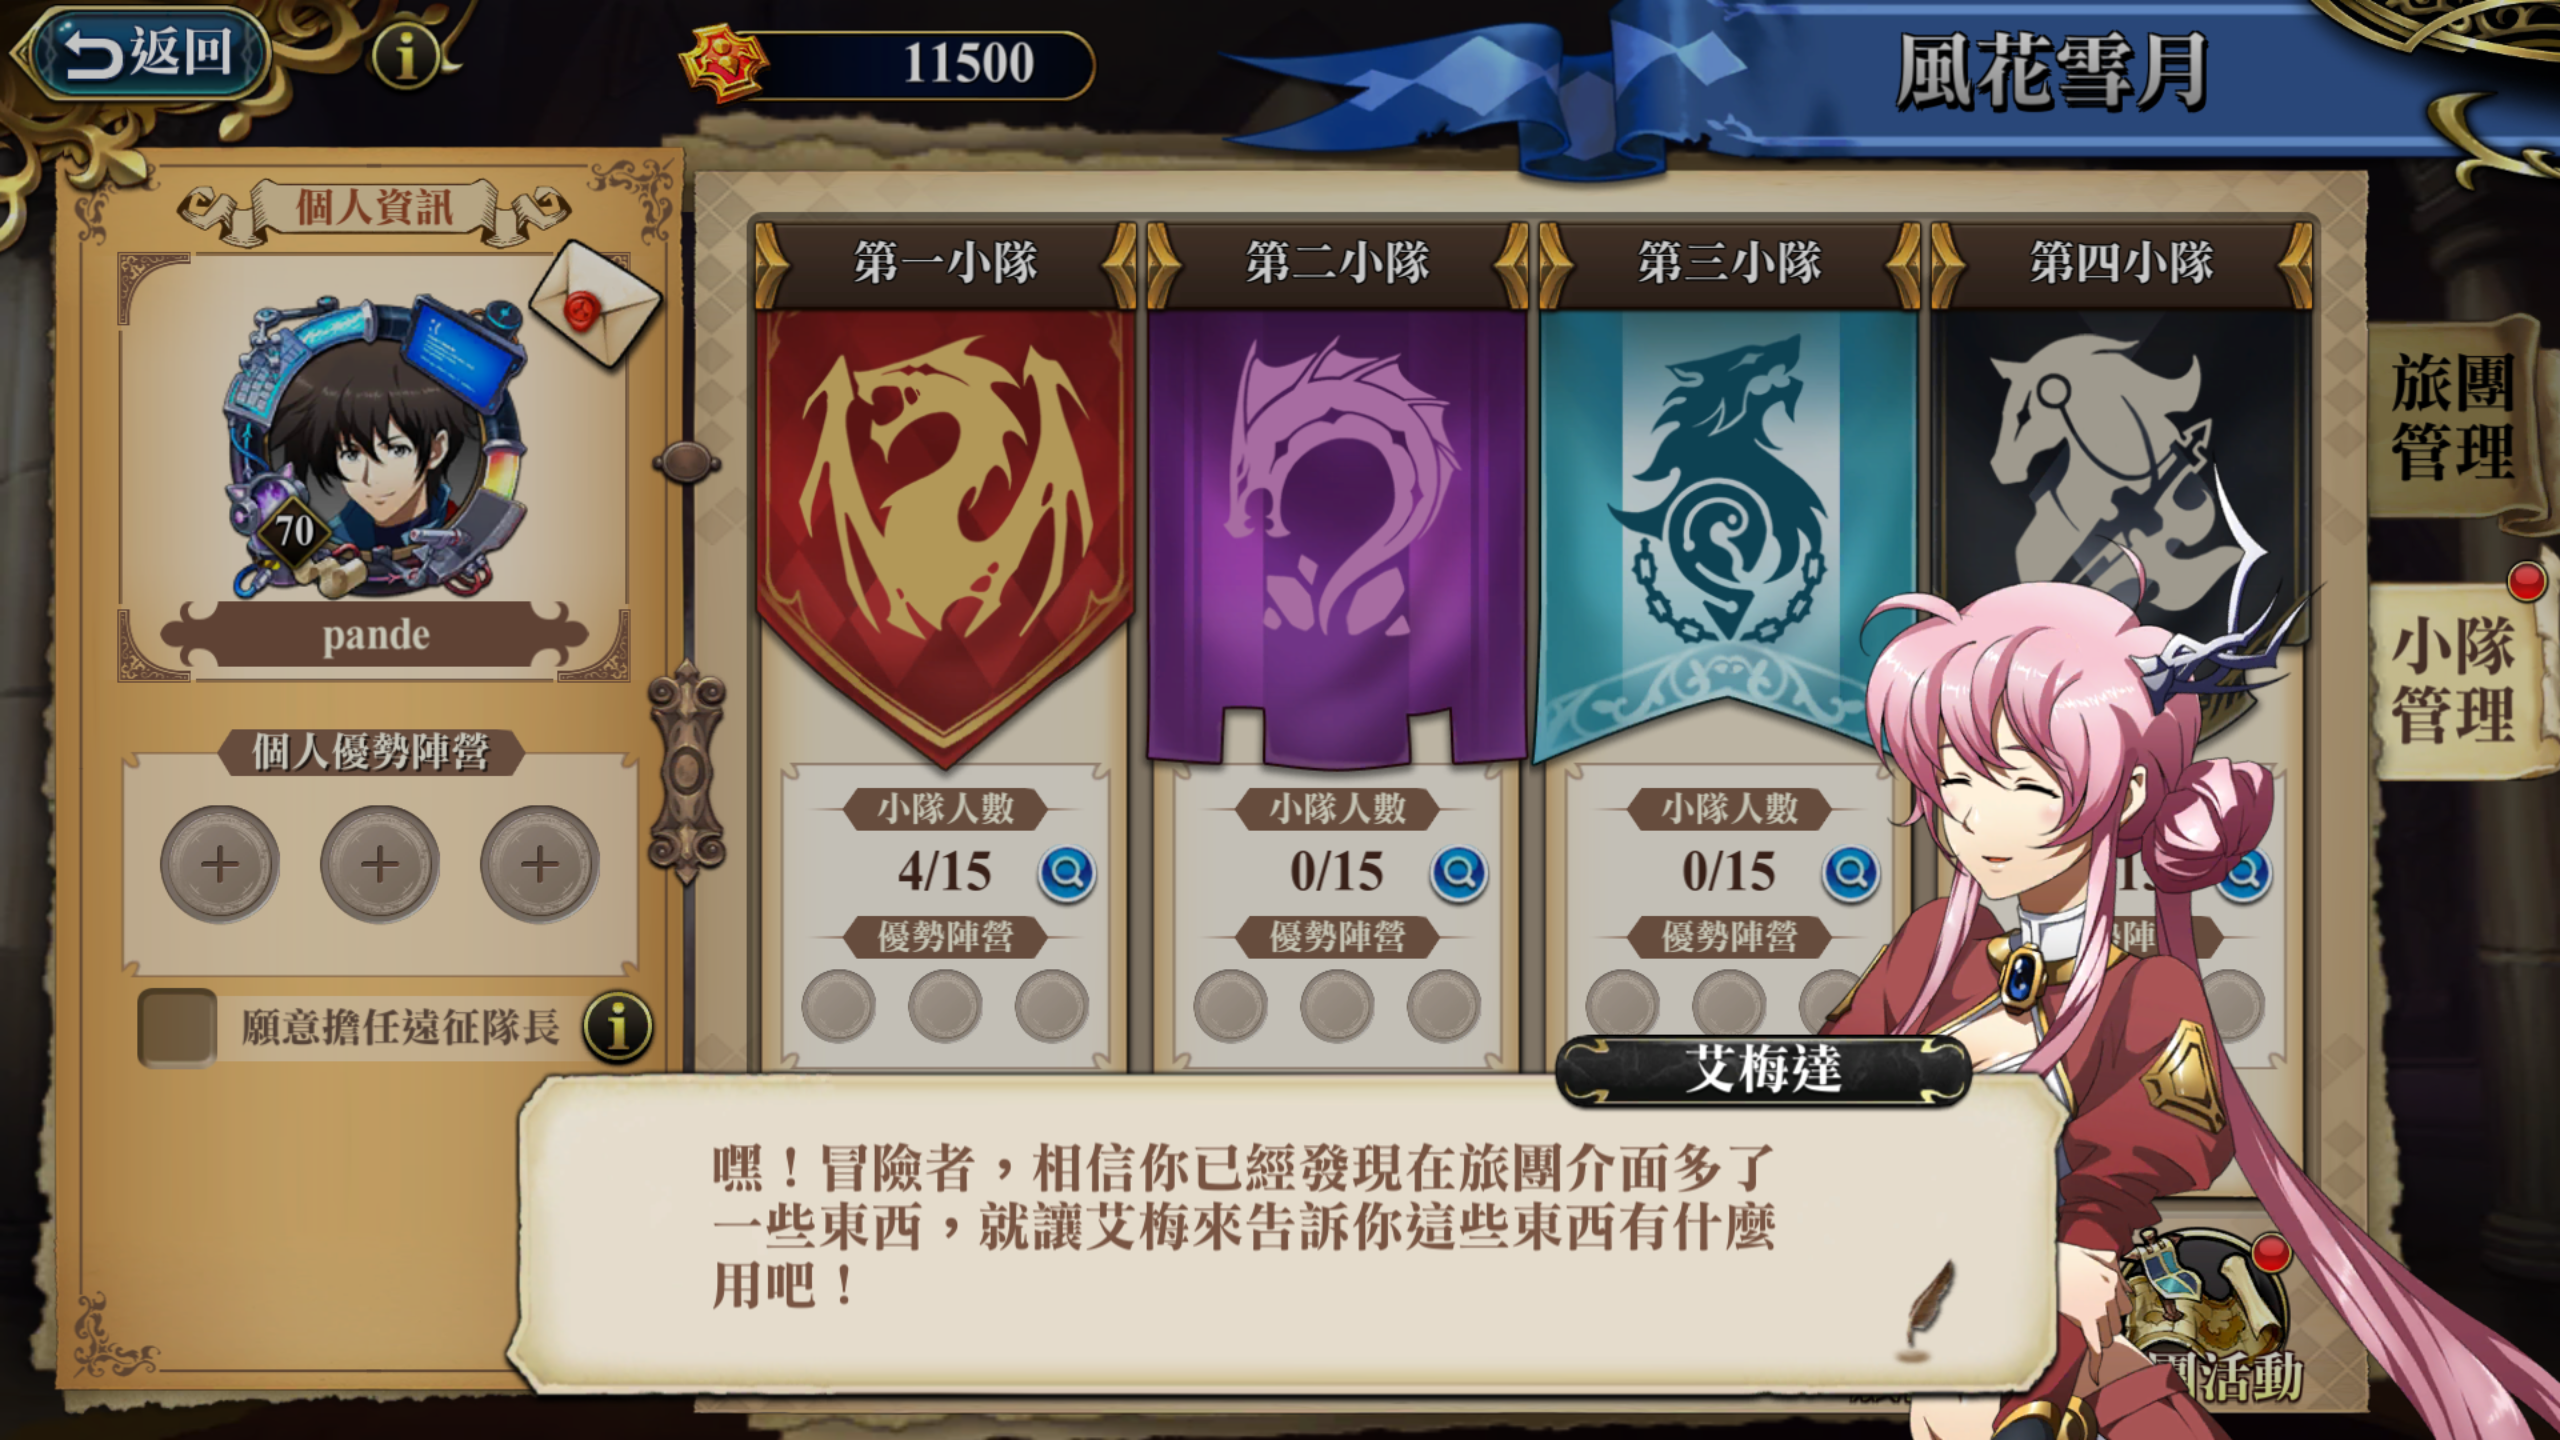View 第二小隊 members with magnifier icon

[1459, 874]
